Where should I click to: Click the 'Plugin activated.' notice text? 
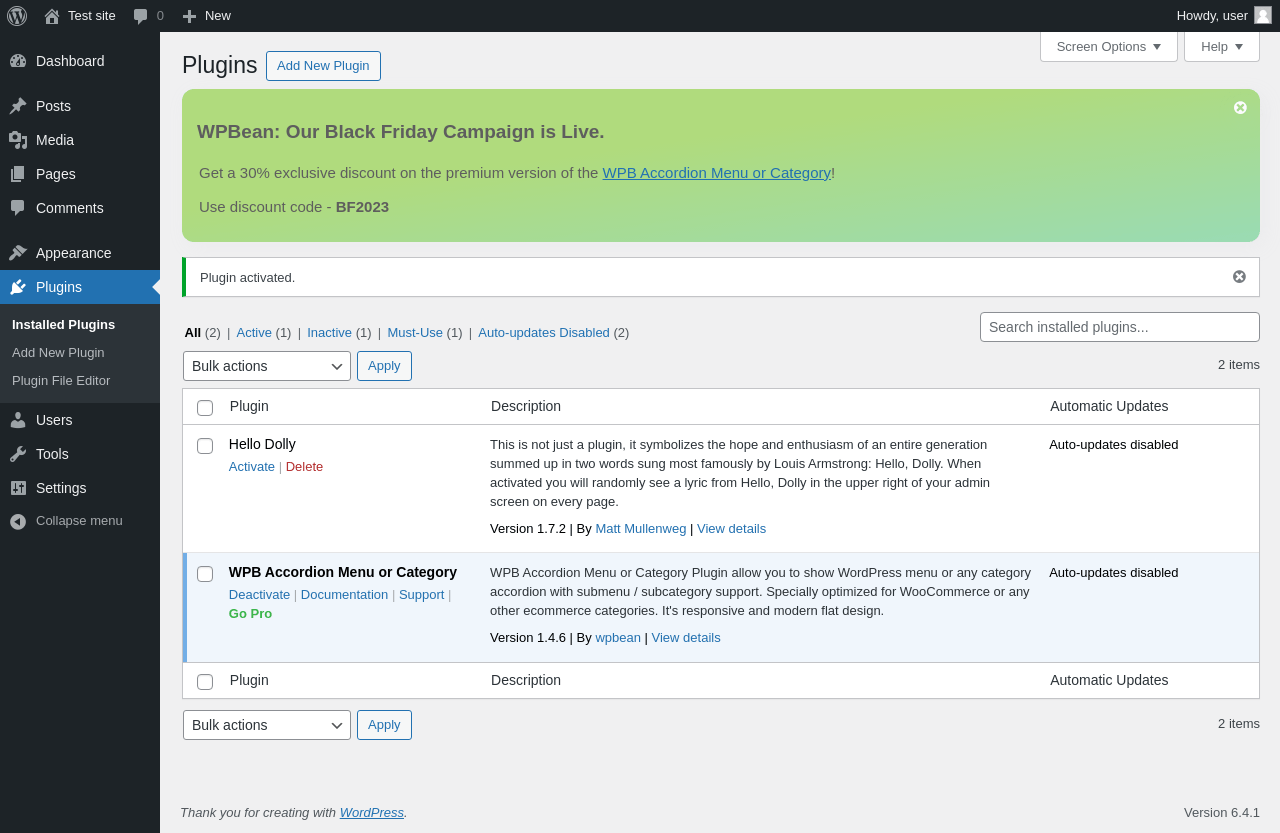pos(247,278)
